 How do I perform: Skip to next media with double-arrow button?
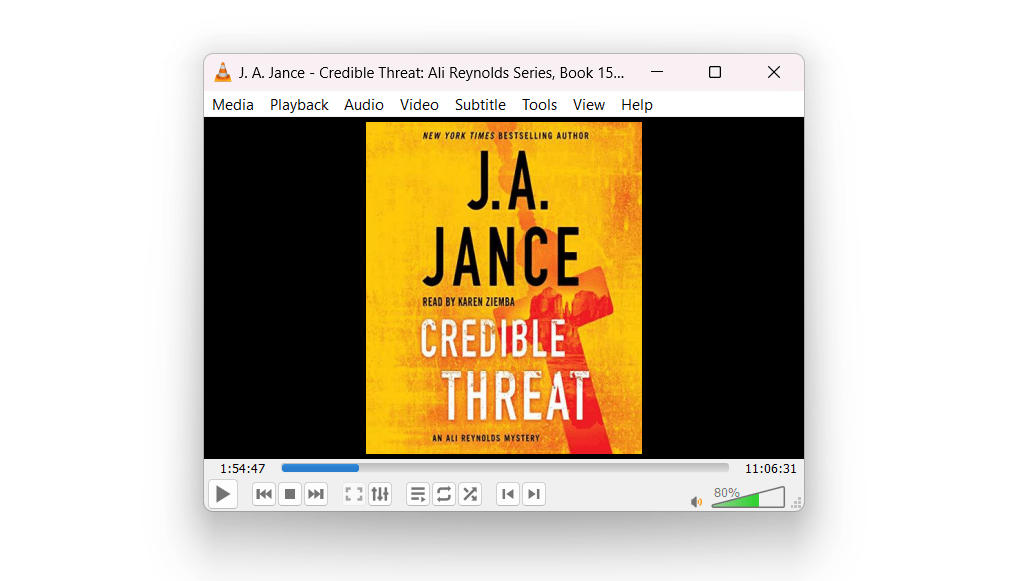tap(316, 494)
